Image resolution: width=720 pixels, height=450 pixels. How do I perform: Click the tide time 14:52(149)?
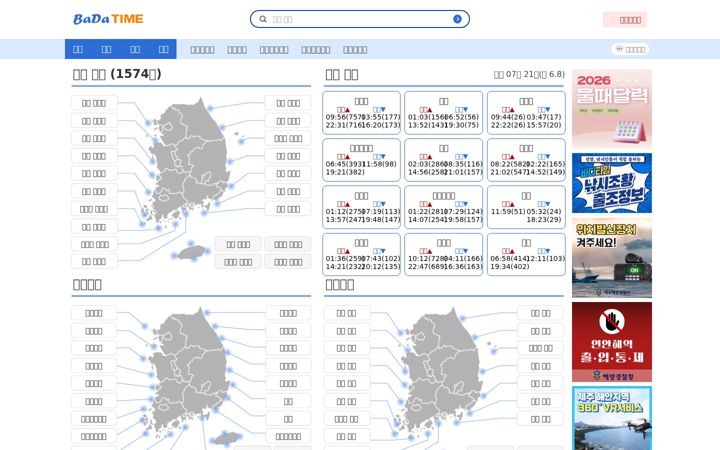546,172
